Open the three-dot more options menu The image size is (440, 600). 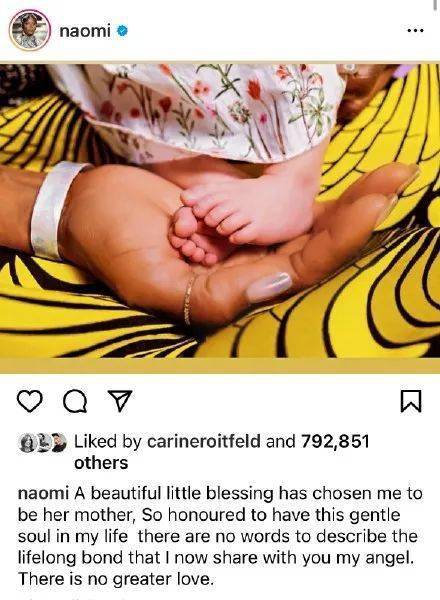[x=415, y=30]
